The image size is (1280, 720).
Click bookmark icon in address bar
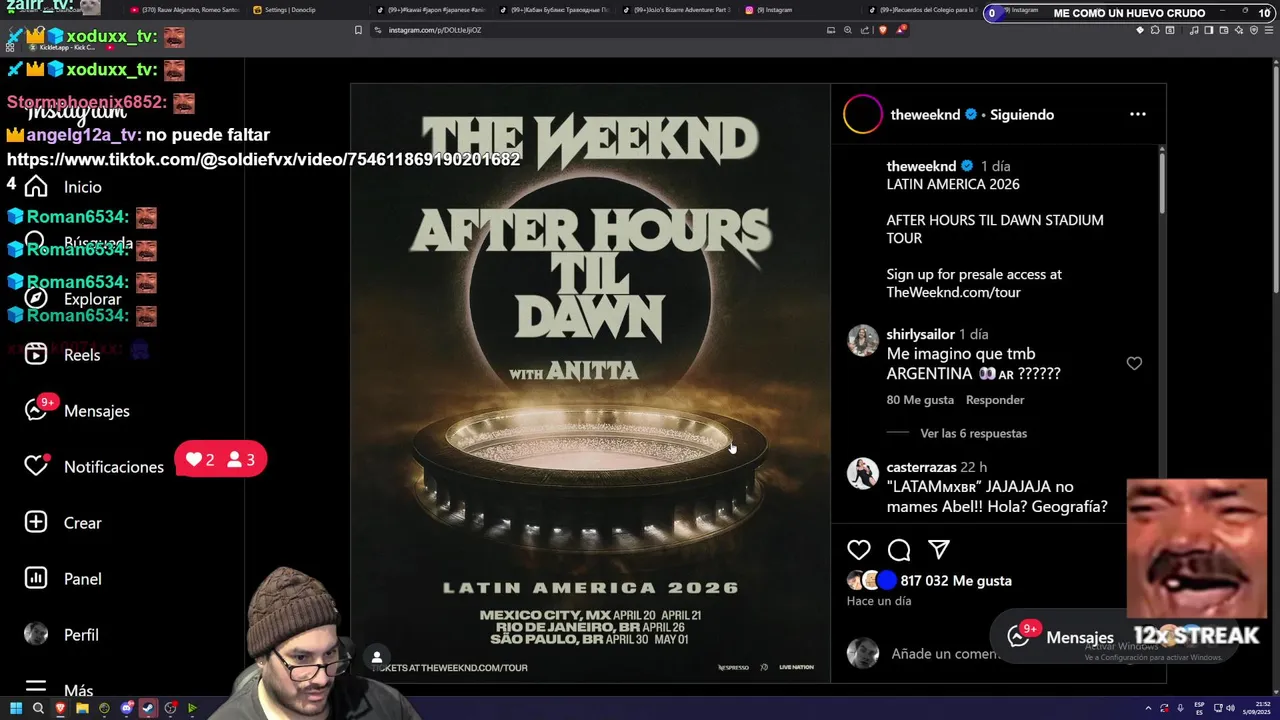coord(358,30)
